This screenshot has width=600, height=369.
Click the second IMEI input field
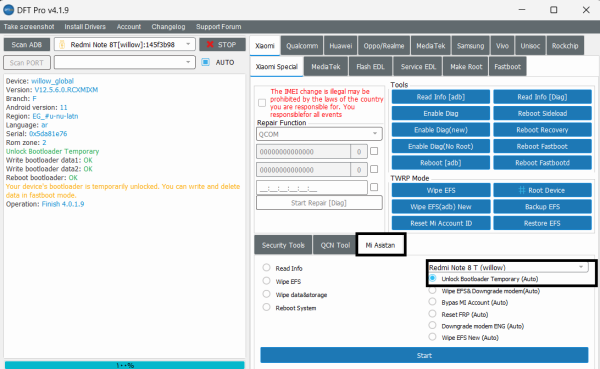click(303, 170)
